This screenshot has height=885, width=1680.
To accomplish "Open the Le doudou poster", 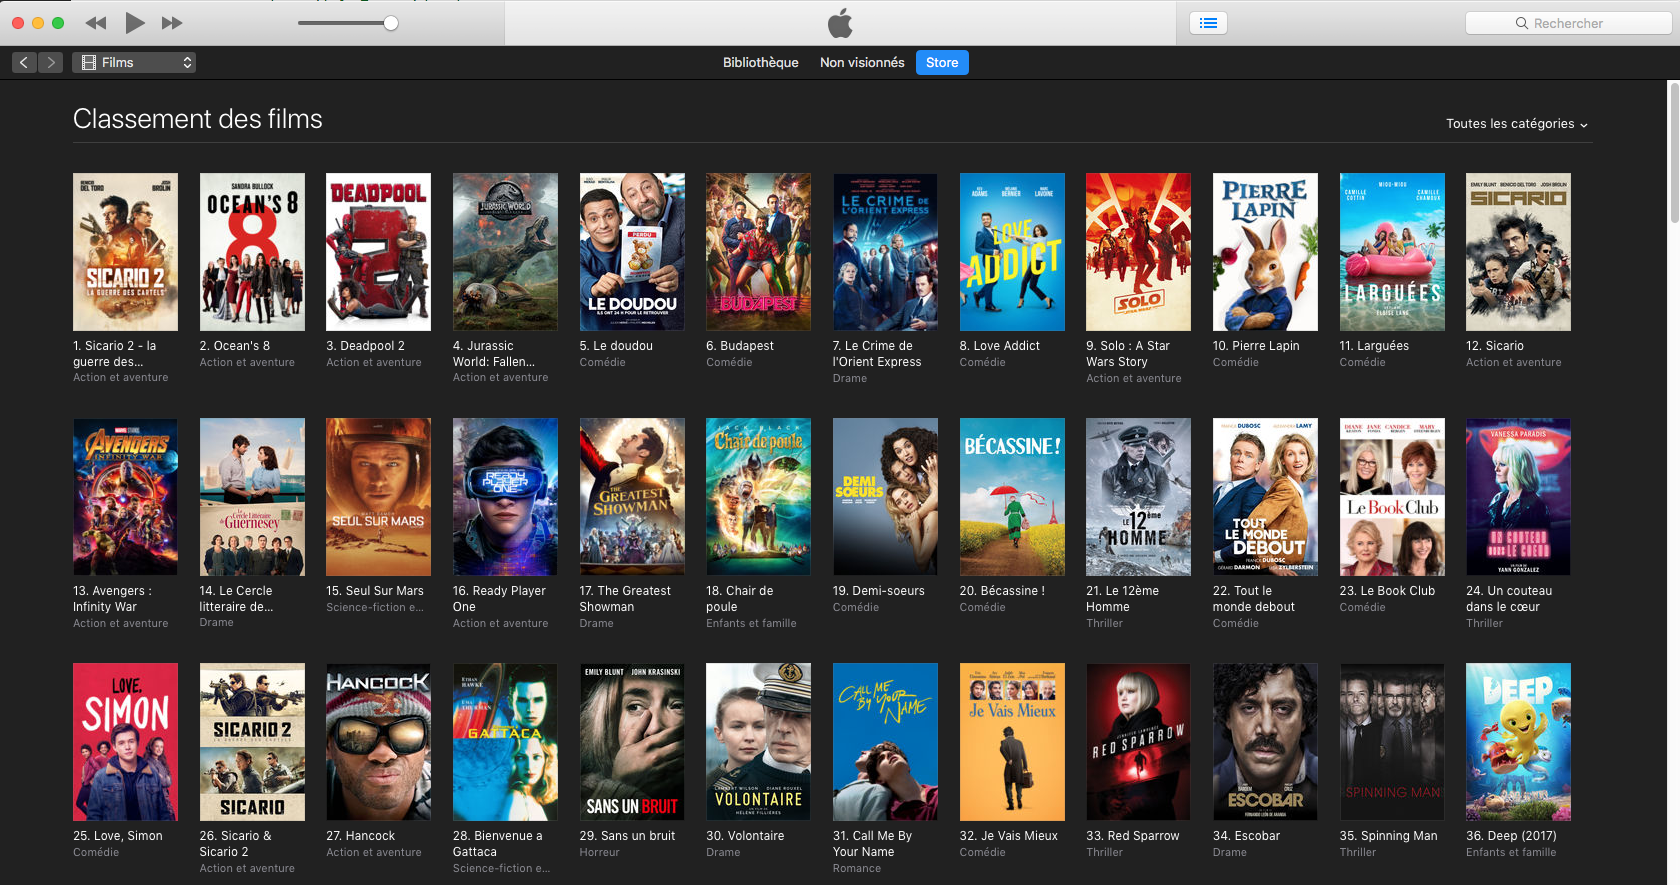I will pos(632,252).
